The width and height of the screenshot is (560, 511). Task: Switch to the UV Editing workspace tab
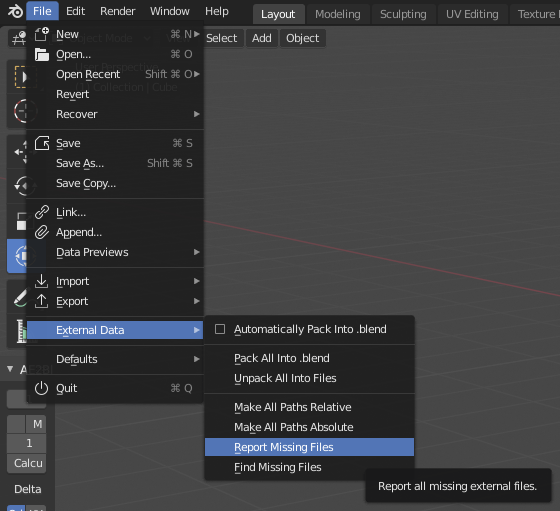(x=472, y=14)
